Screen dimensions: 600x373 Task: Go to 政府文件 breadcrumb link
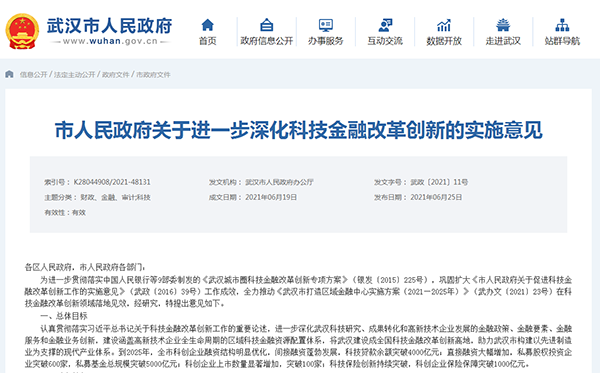tap(116, 75)
